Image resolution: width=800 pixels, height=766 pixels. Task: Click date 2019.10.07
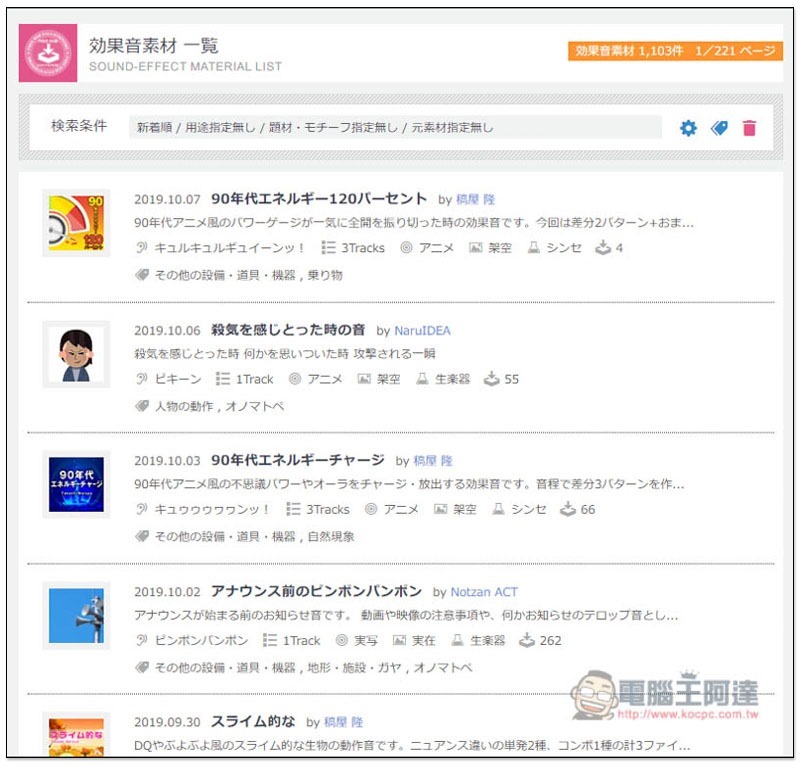pyautogui.click(x=167, y=200)
